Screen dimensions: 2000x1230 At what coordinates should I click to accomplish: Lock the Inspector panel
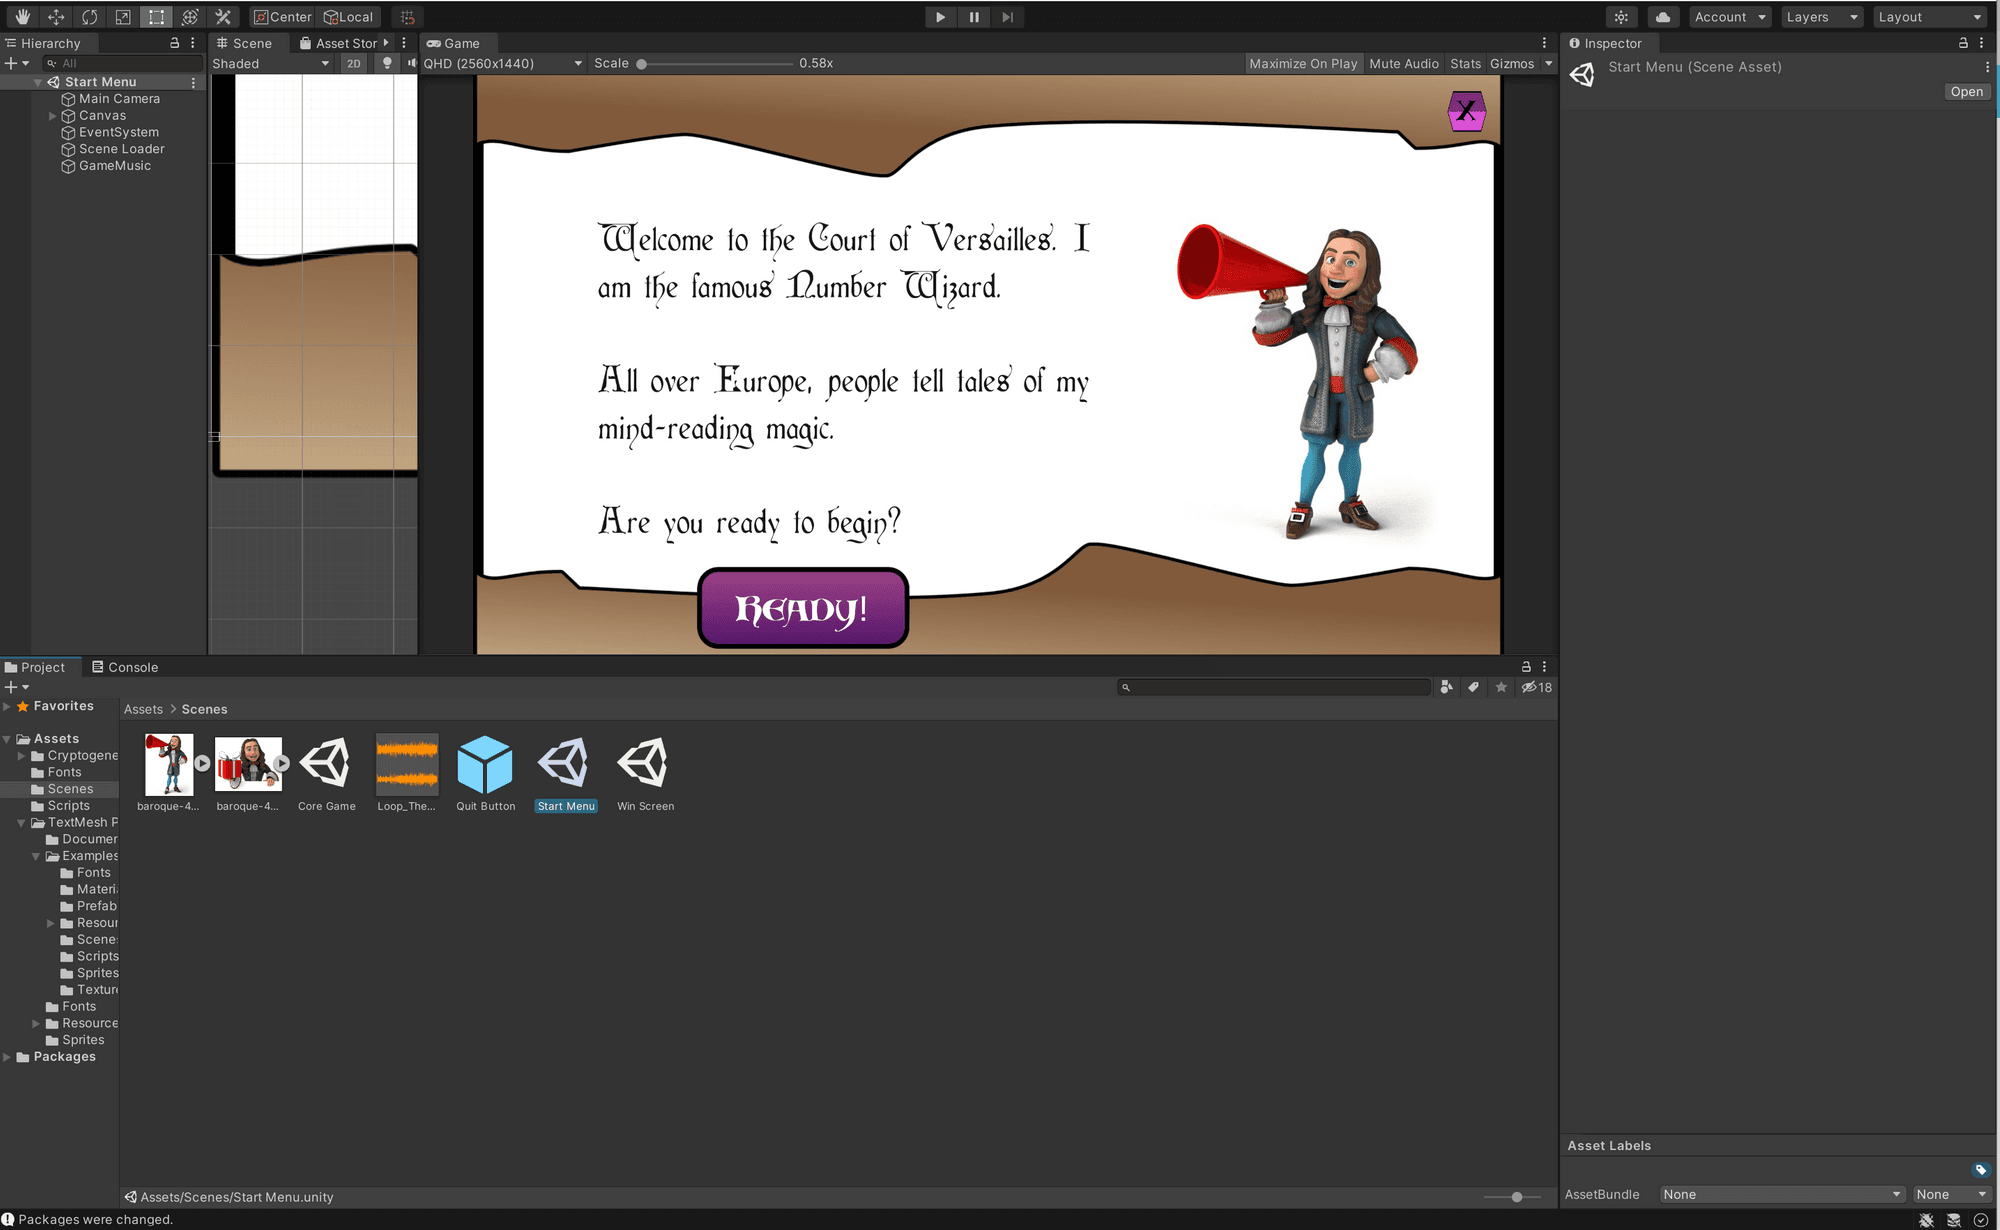pos(1963,43)
